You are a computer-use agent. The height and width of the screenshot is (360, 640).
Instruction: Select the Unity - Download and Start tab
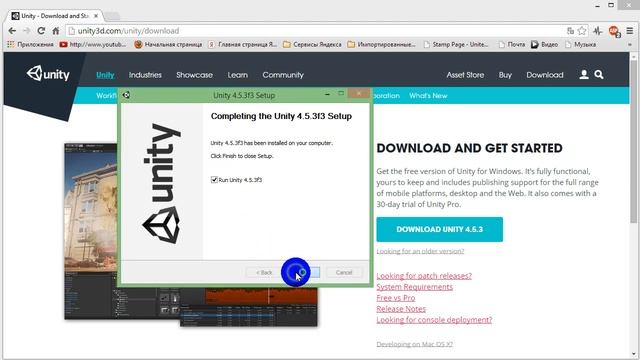point(55,16)
